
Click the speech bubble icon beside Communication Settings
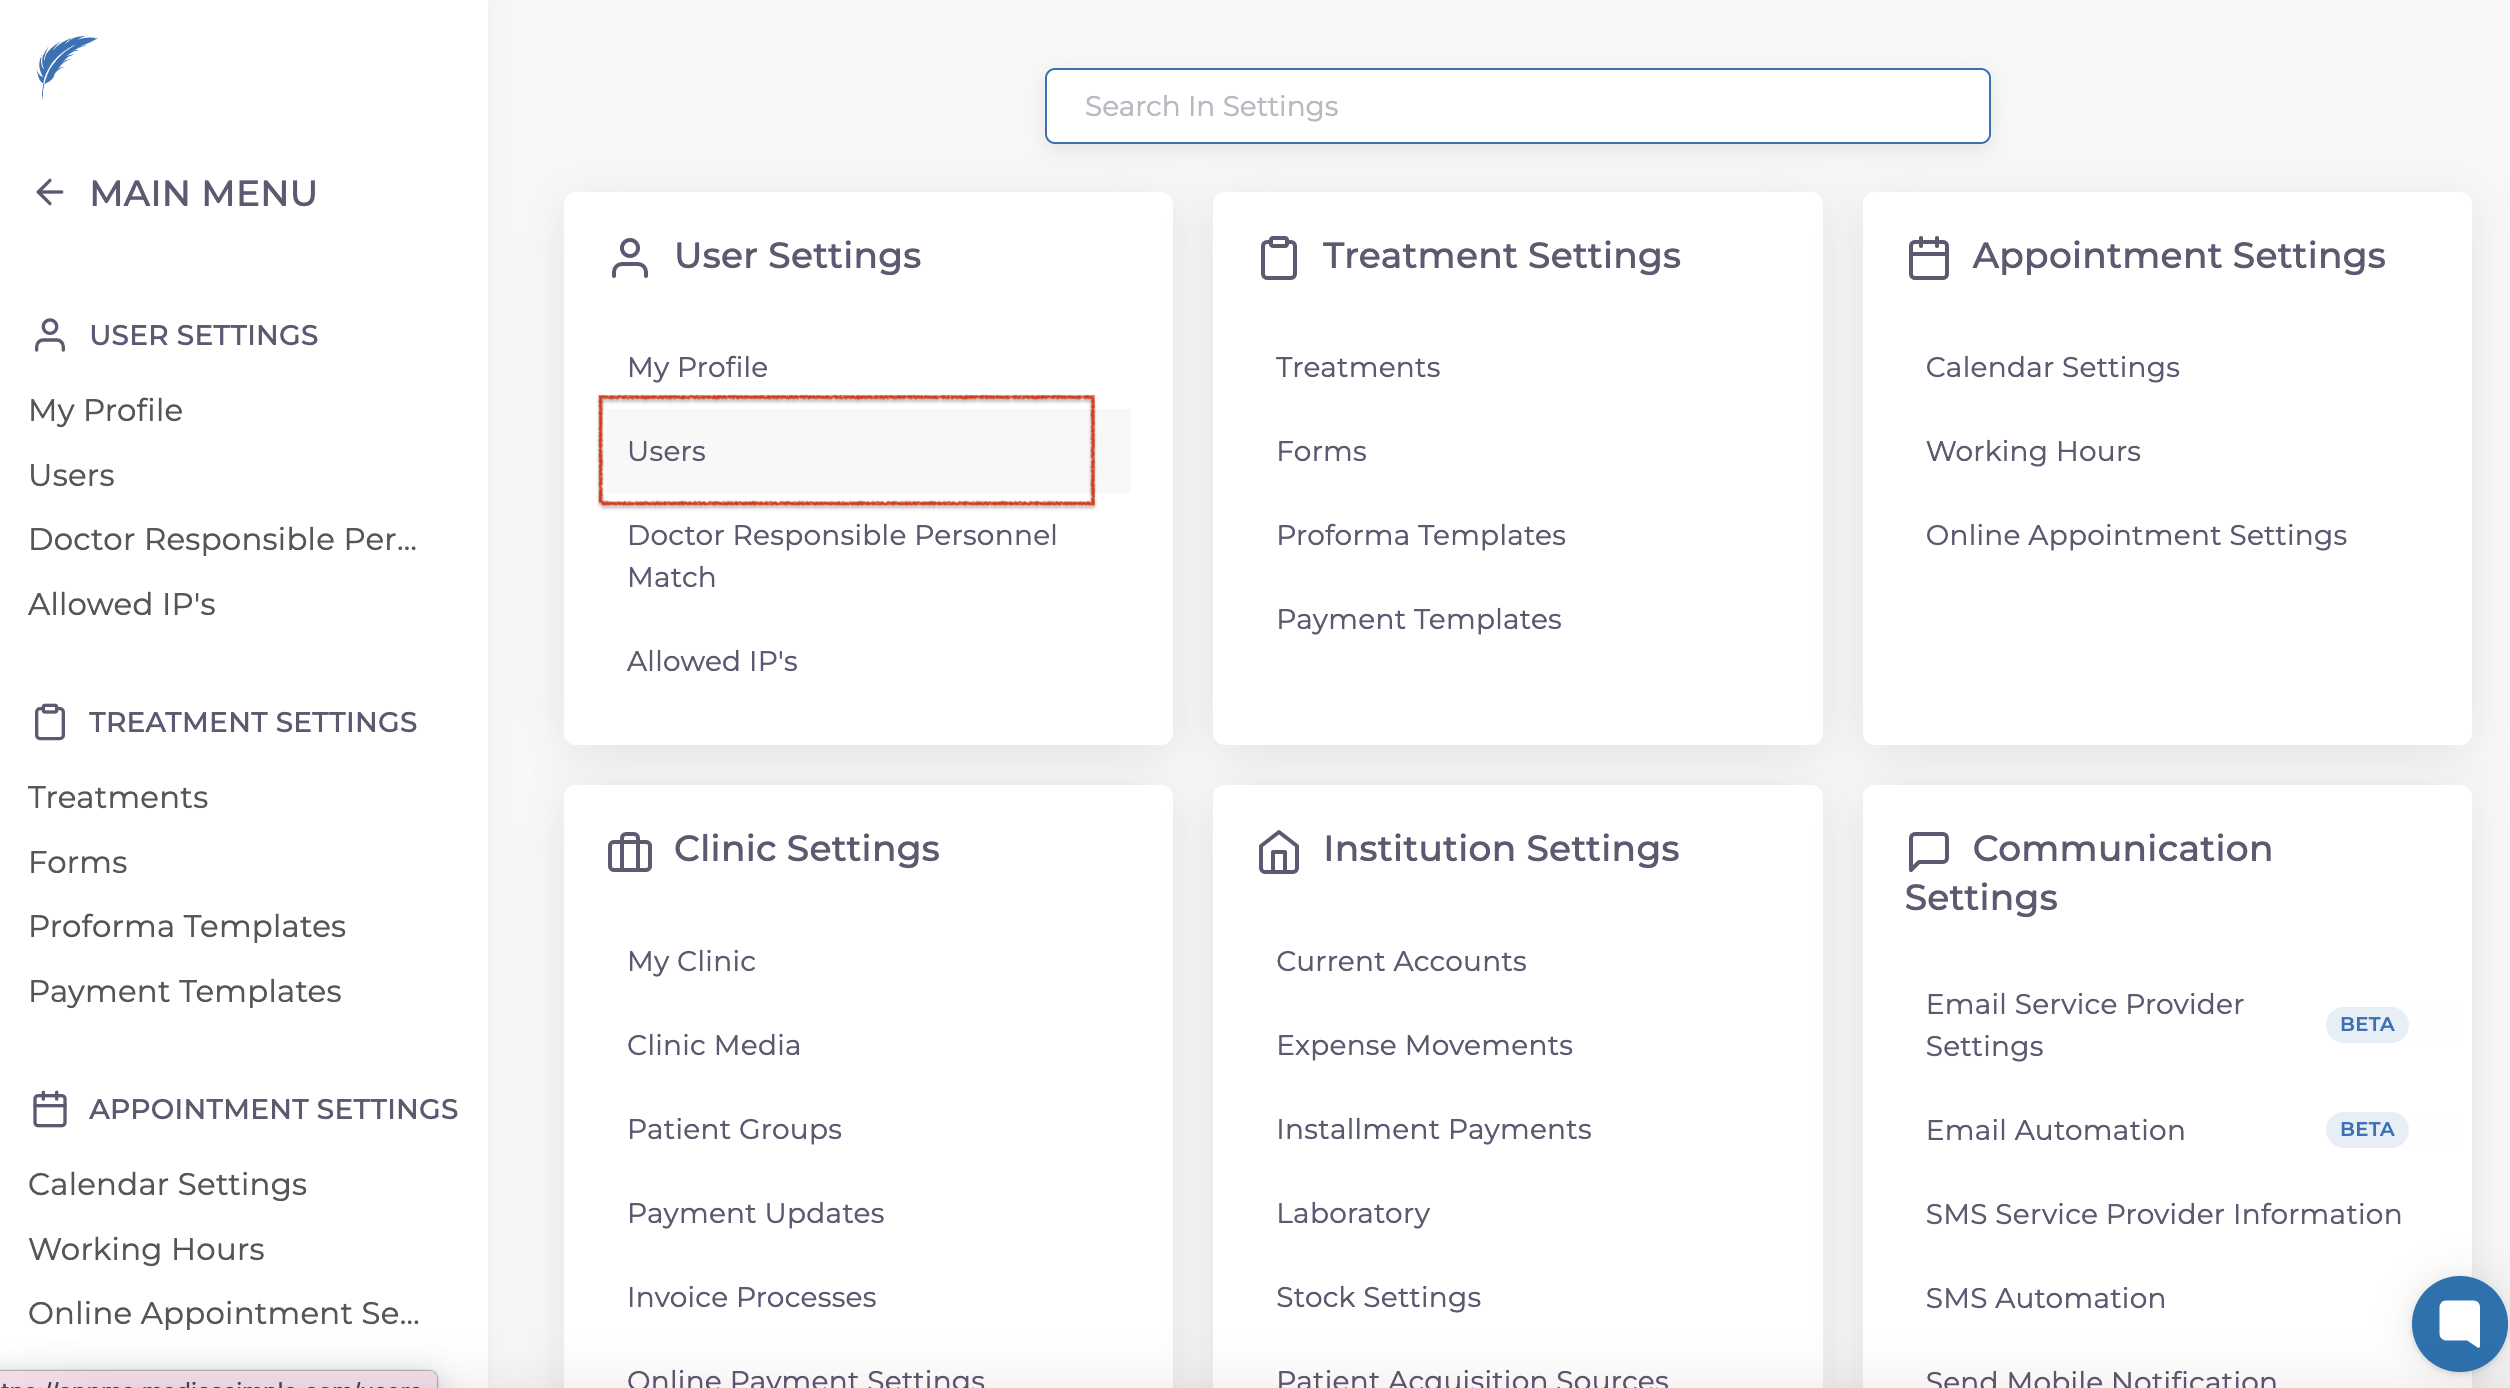1928,851
